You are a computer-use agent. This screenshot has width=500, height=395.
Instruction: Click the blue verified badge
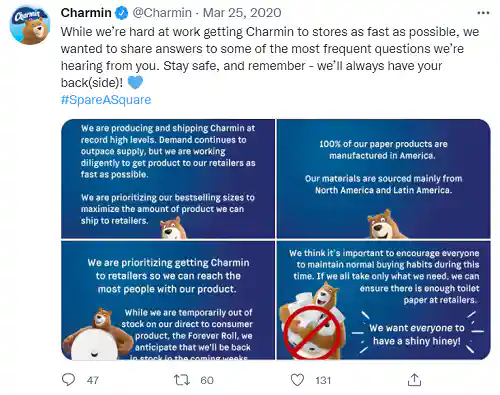(121, 13)
